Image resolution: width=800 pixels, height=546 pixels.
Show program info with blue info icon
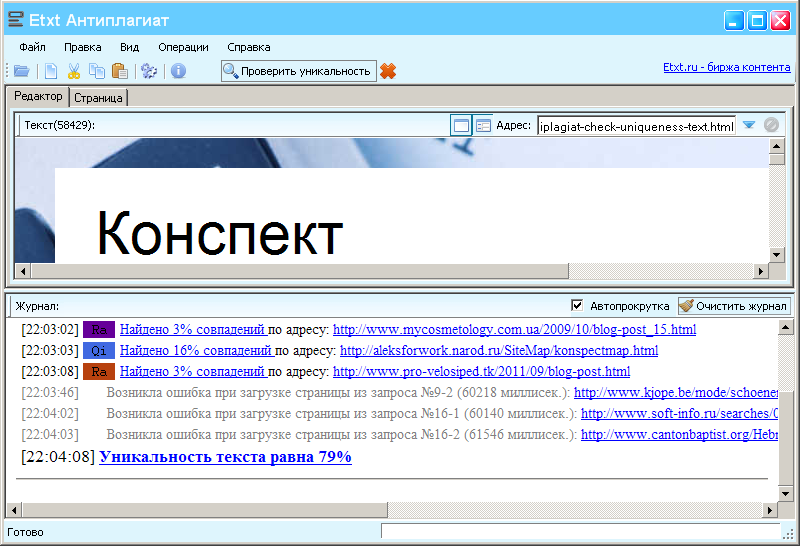pyautogui.click(x=179, y=71)
